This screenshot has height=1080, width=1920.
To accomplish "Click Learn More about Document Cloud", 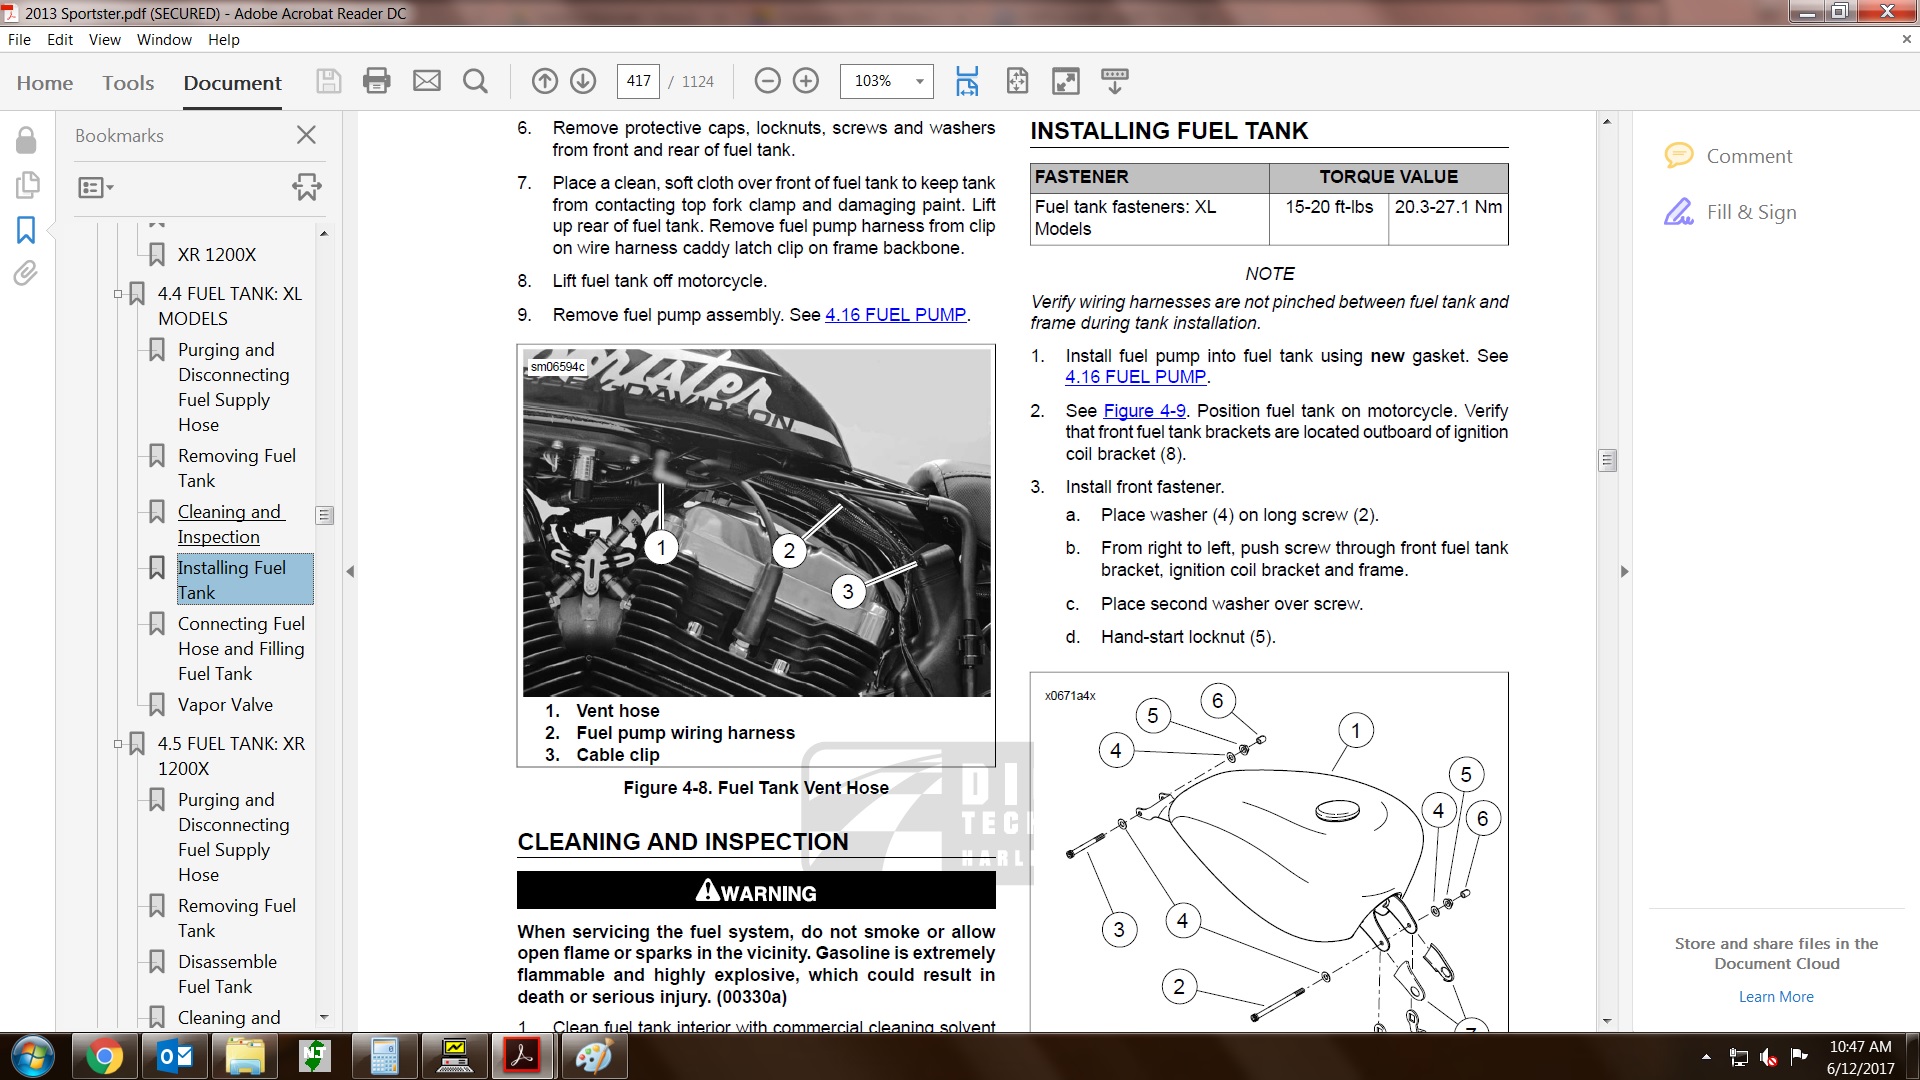I will point(1775,997).
